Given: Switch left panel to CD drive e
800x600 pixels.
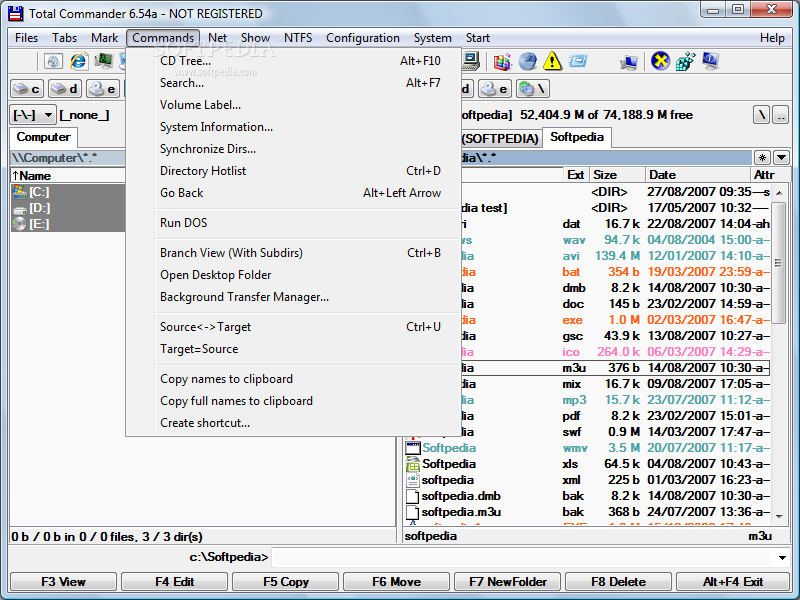Looking at the screenshot, I should [x=103, y=89].
